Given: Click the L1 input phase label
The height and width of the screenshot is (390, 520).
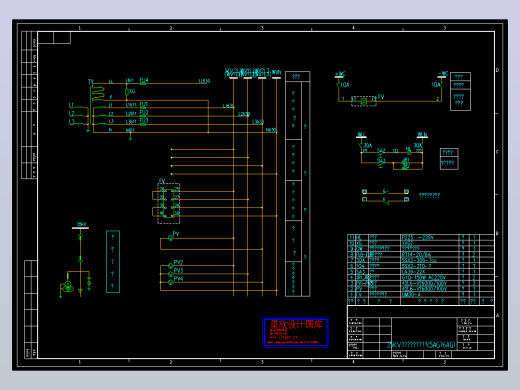Looking at the screenshot, I should (71, 105).
